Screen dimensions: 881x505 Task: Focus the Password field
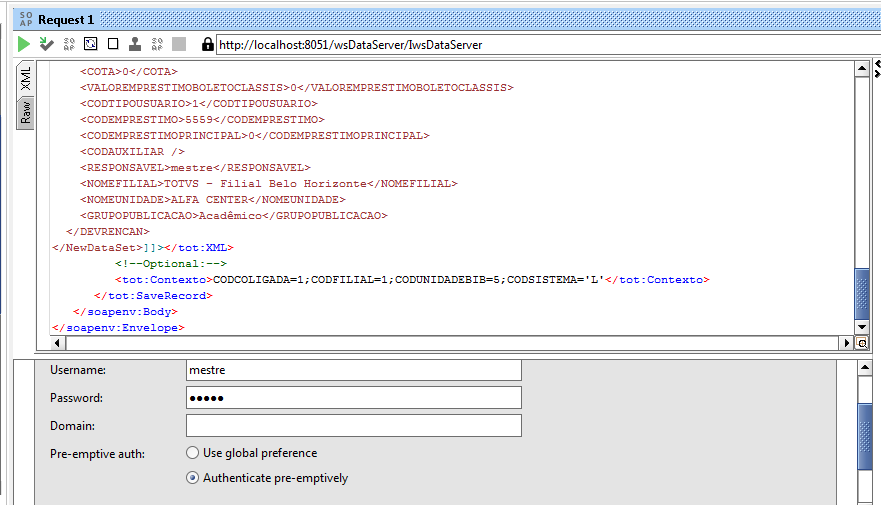354,398
